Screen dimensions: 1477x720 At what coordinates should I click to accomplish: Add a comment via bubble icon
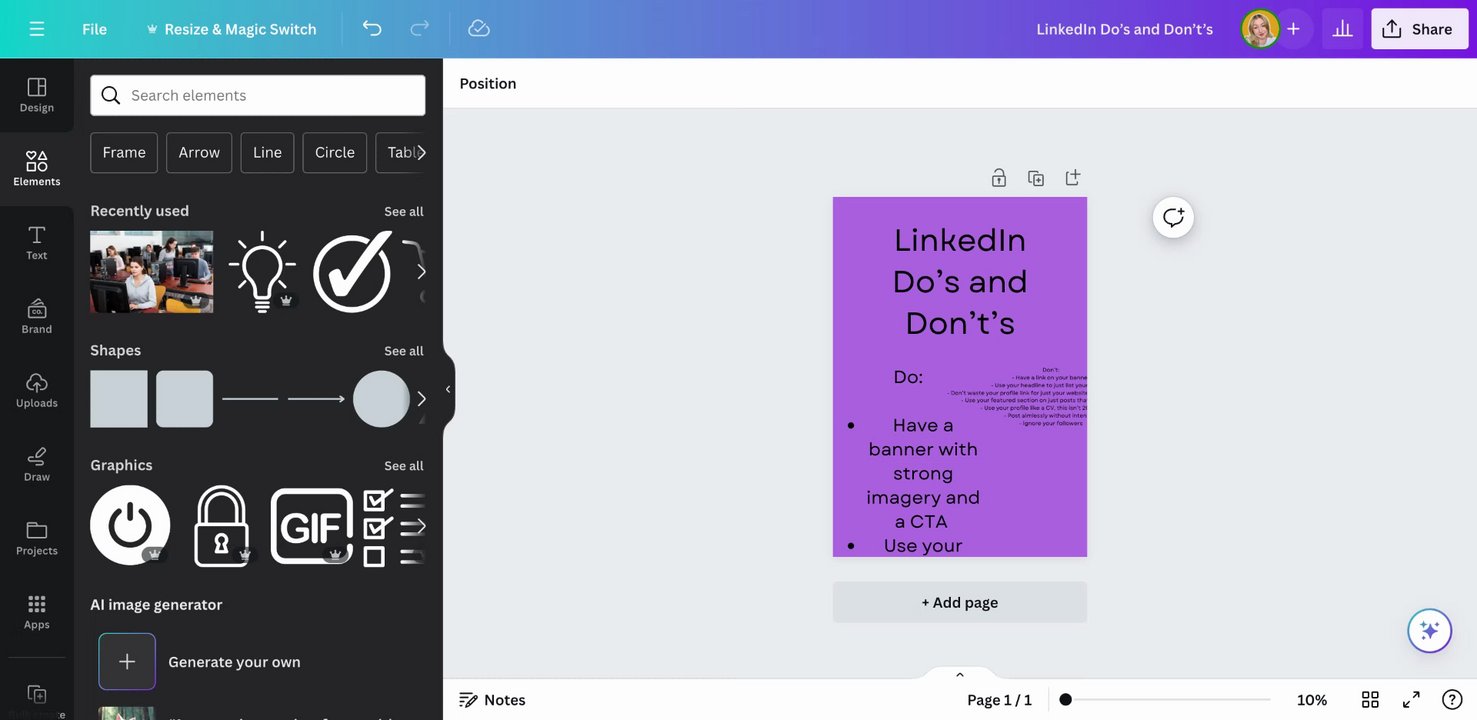(1173, 217)
